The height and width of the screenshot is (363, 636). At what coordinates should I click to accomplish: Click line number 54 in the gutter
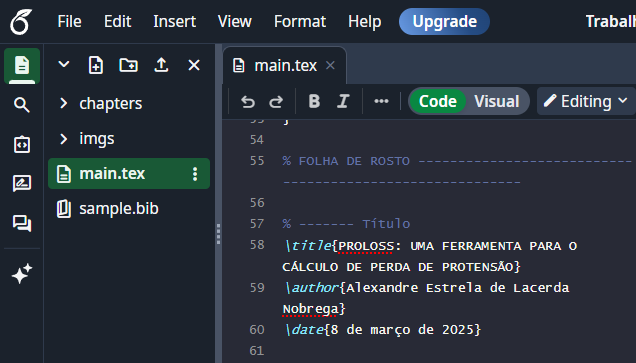pos(257,140)
